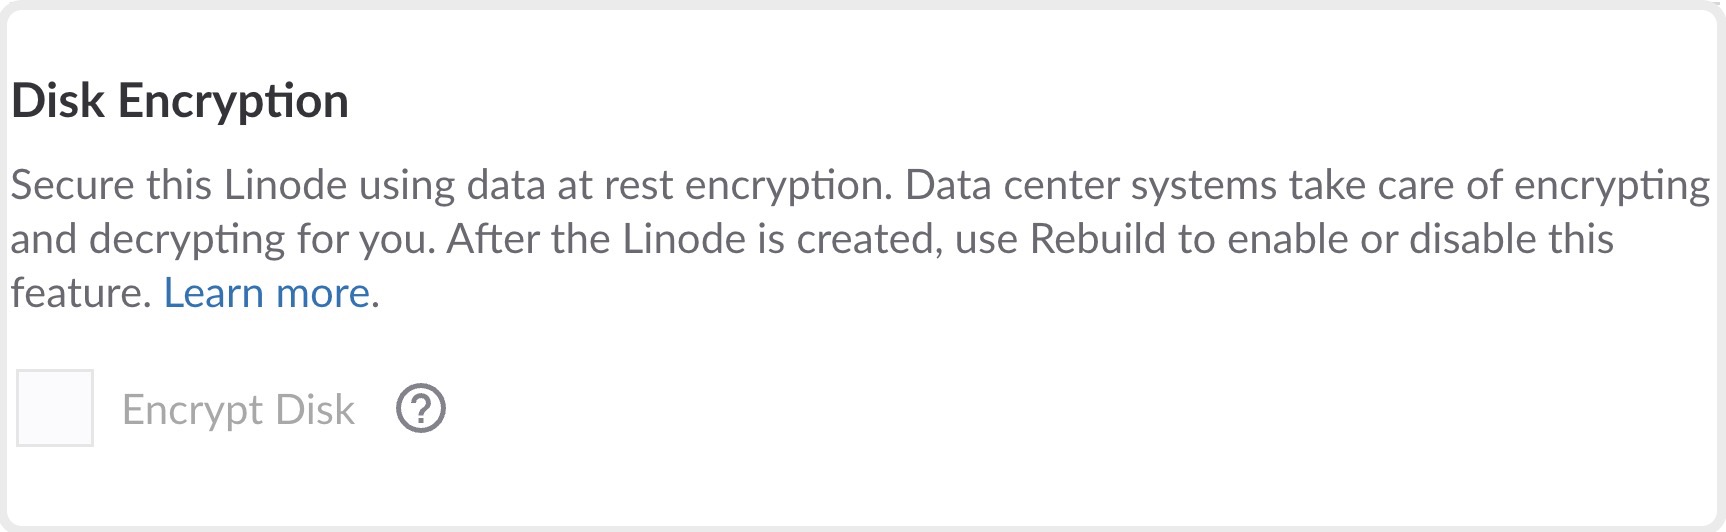The image size is (1726, 532).
Task: Select the "Data center systems" sentence text
Action: point(1090,185)
